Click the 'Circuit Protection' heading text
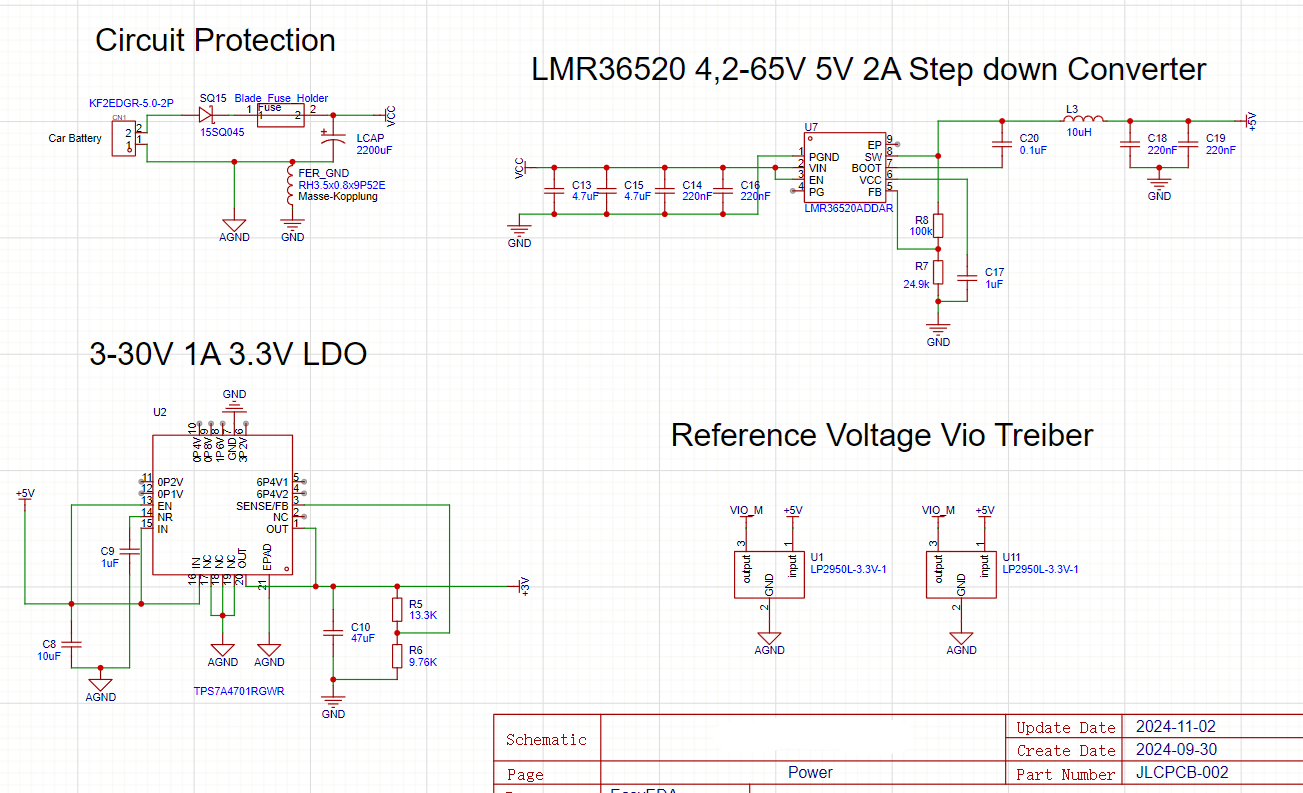1303x793 pixels. (215, 40)
